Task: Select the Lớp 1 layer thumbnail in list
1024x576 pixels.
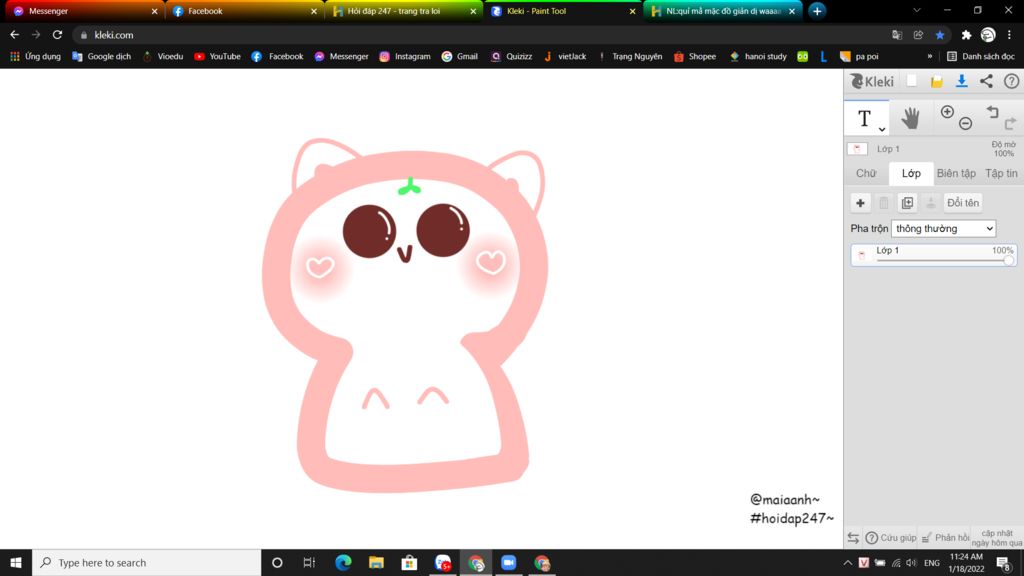Action: [861, 255]
